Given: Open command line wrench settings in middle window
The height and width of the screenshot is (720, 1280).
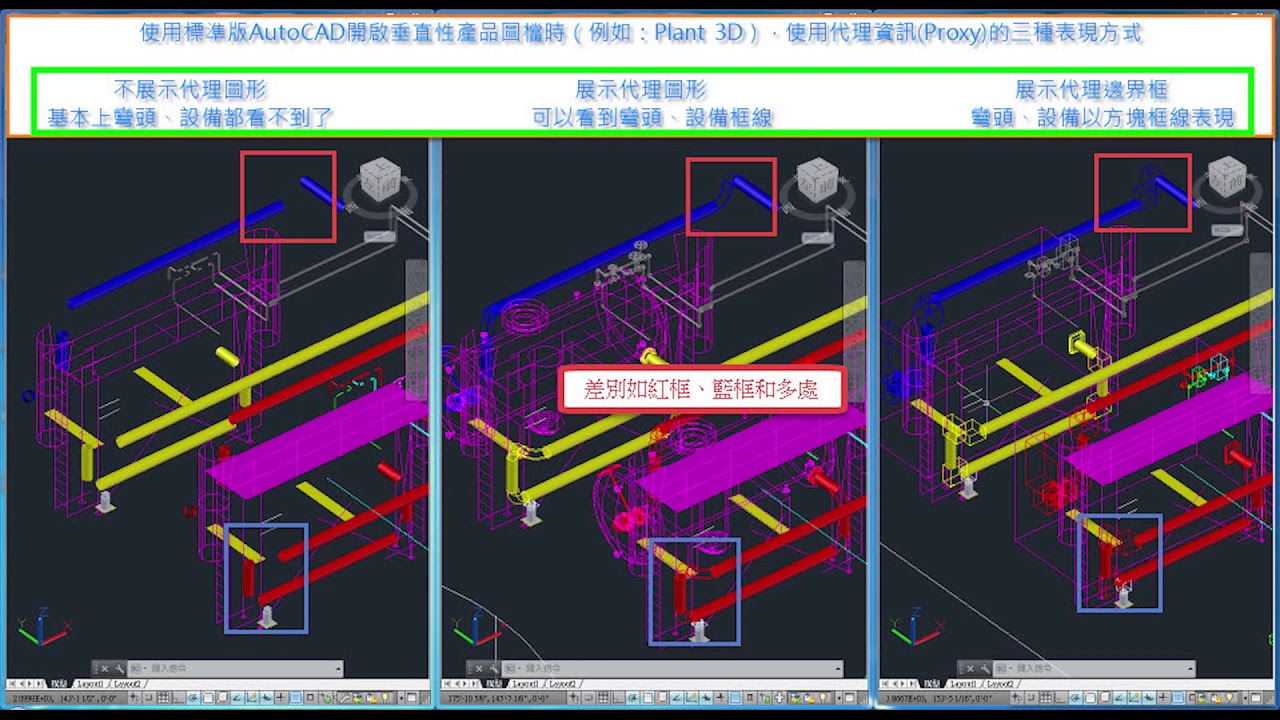Looking at the screenshot, I should [493, 669].
